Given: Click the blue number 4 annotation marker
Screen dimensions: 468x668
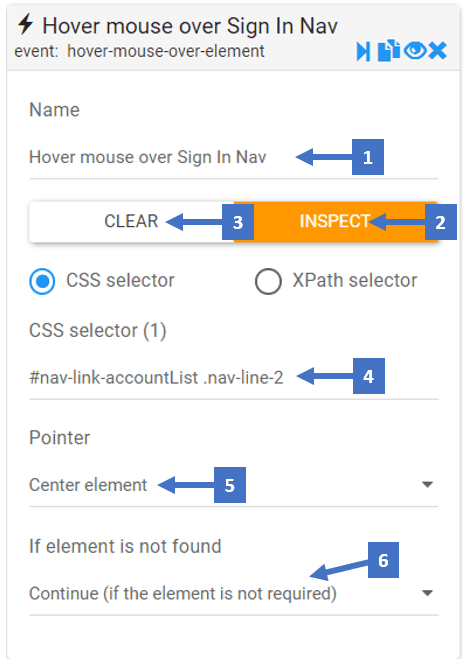Looking at the screenshot, I should 369,376.
